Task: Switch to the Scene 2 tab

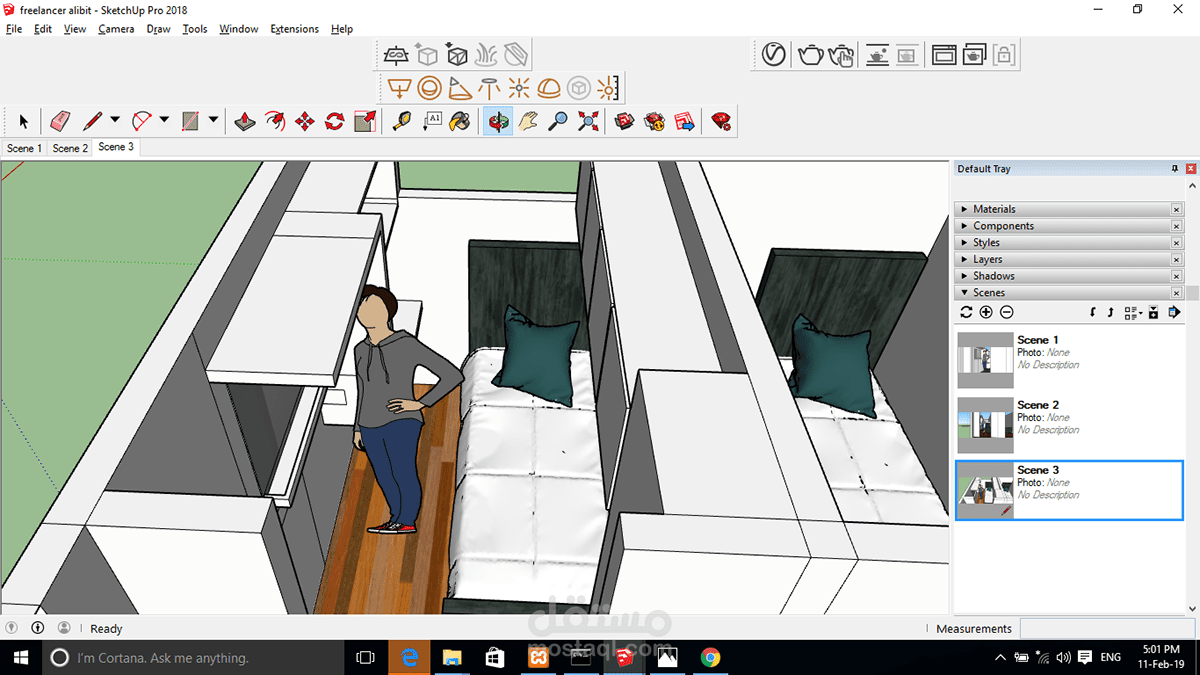Action: pos(70,148)
